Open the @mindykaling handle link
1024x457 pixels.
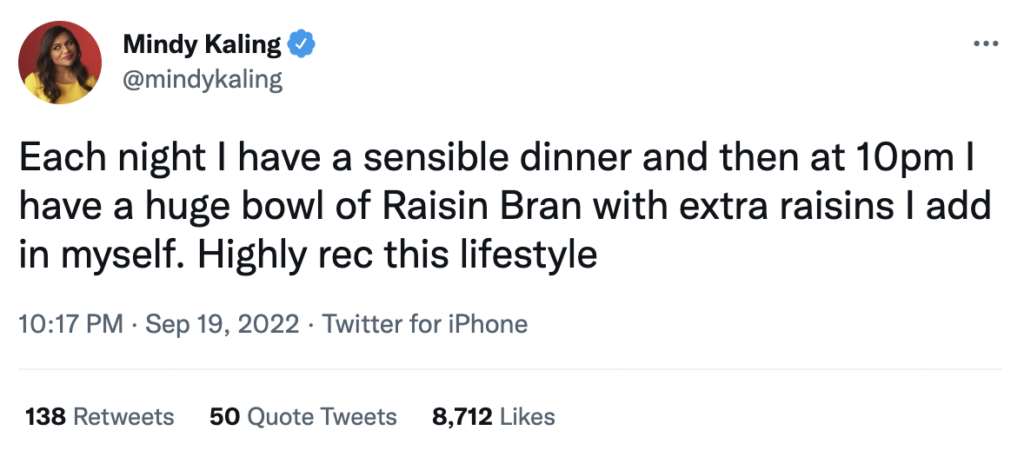point(202,80)
